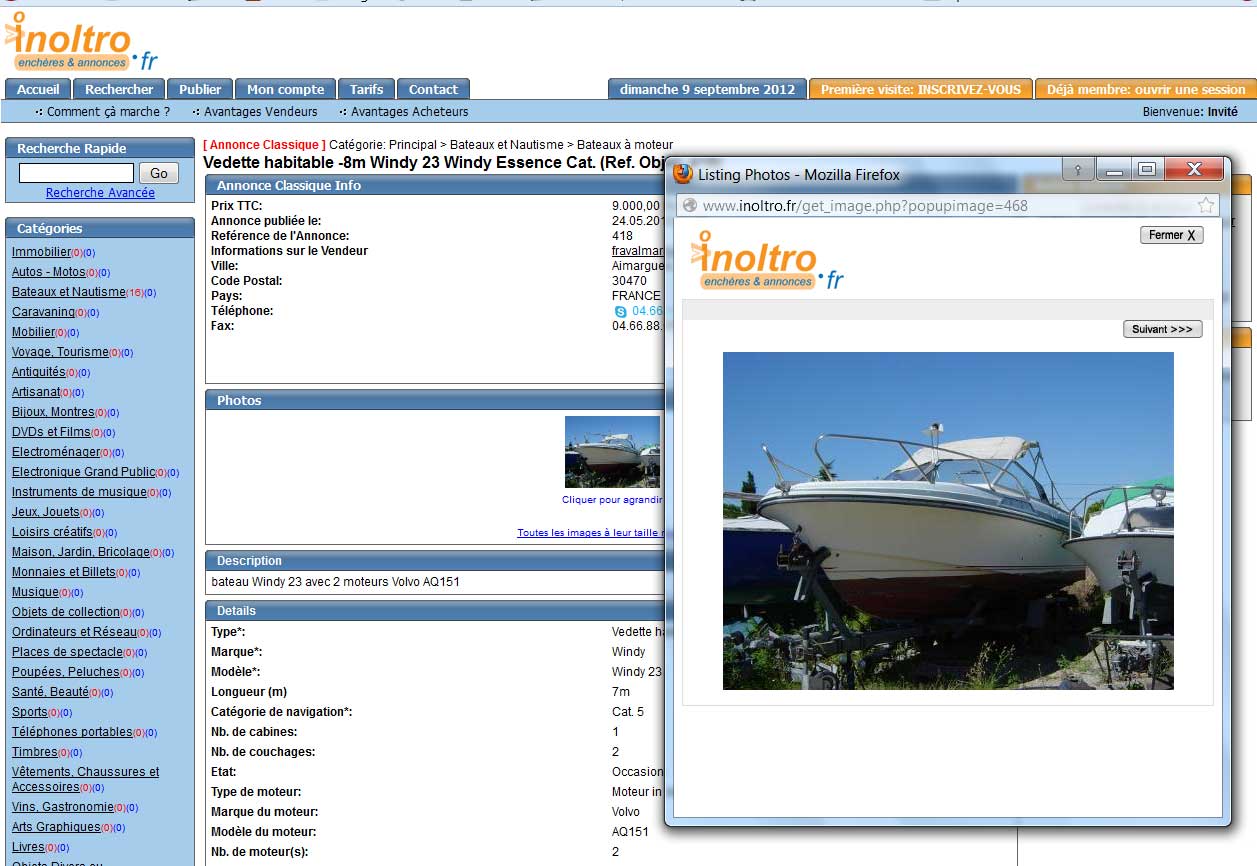1257x866 pixels.
Task: Focus the Recherche Rapide text field
Action: click(x=76, y=173)
